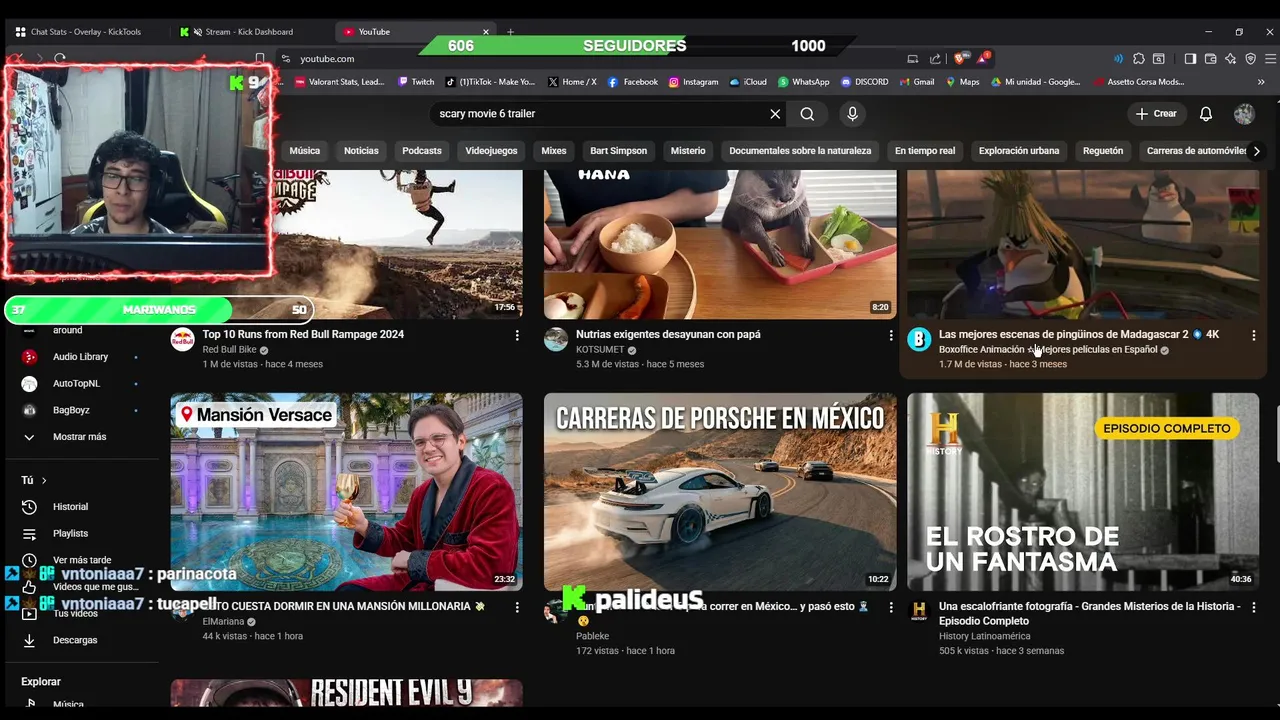Select the Exploración urbana category chip

point(1019,151)
